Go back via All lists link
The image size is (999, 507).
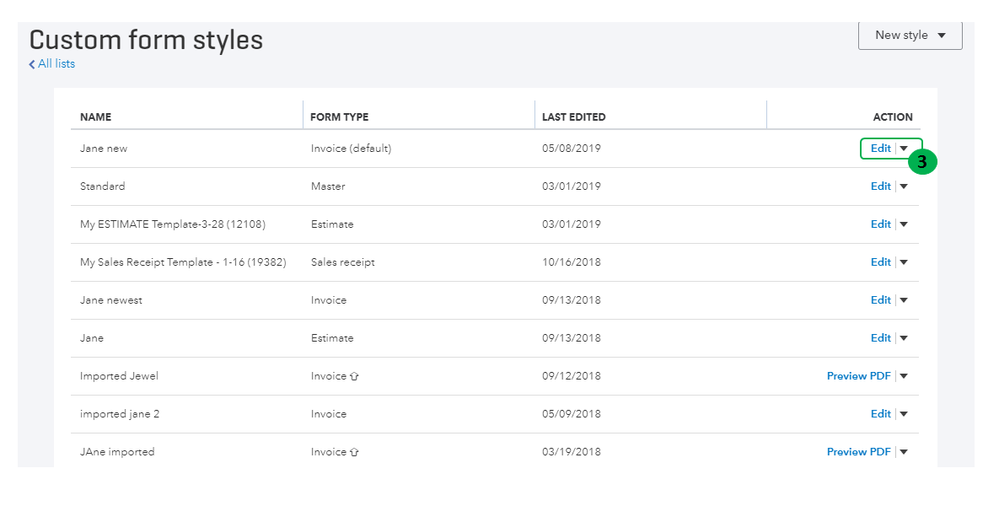(56, 64)
